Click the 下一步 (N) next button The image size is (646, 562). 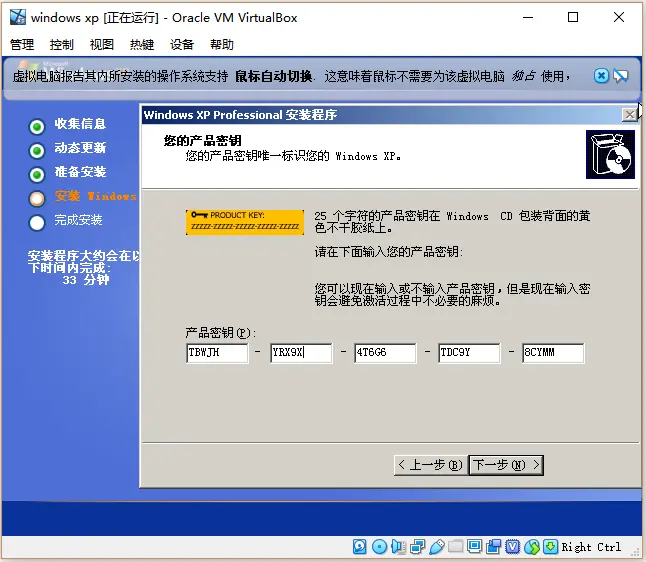(x=506, y=465)
